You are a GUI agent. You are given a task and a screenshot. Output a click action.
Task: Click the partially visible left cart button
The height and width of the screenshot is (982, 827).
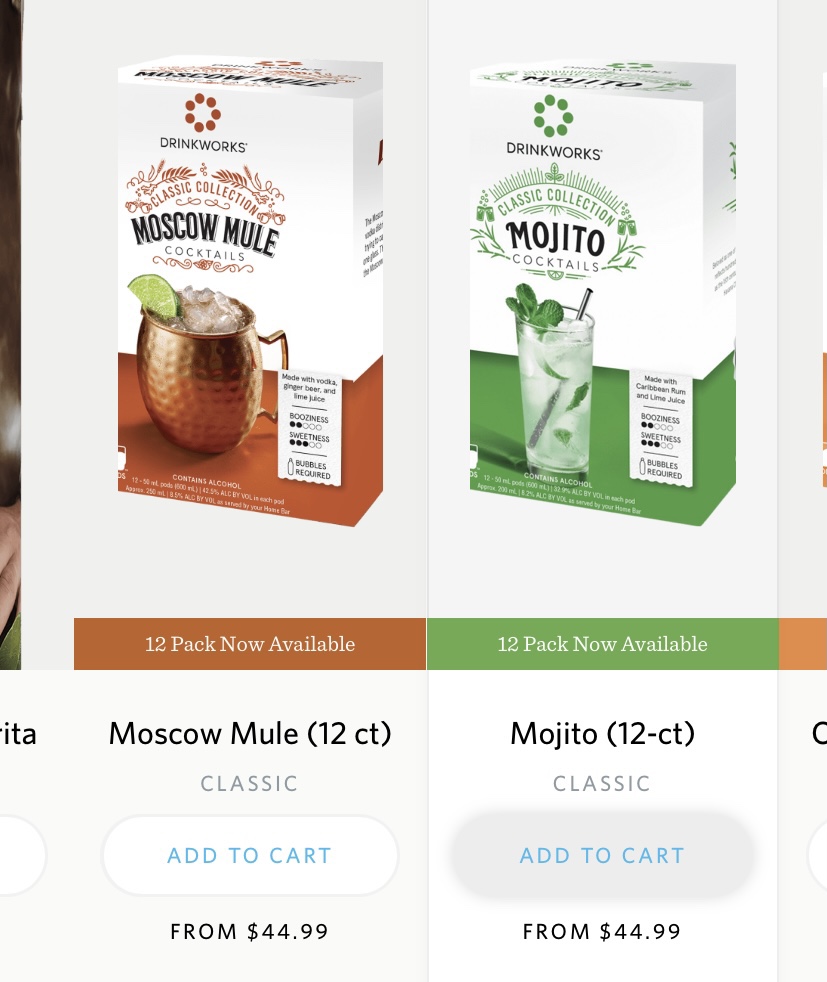coord(22,855)
